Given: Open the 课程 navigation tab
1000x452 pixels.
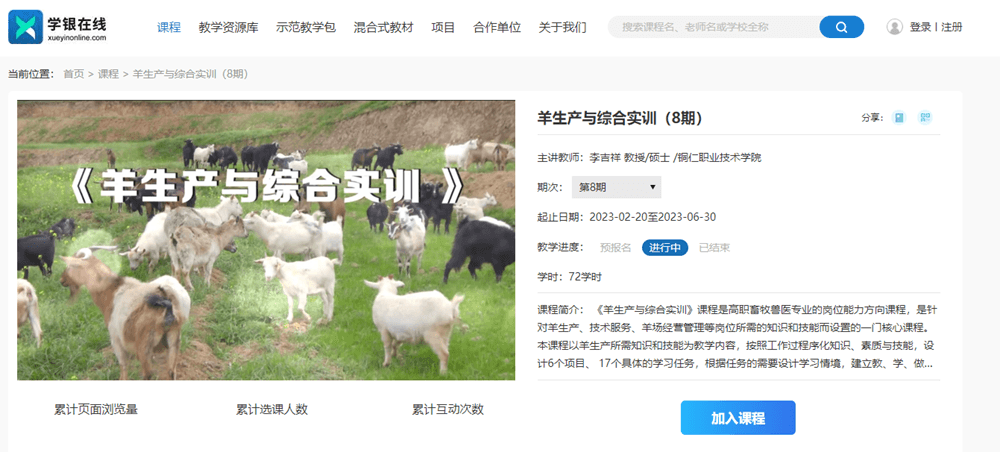Looking at the screenshot, I should click(169, 27).
